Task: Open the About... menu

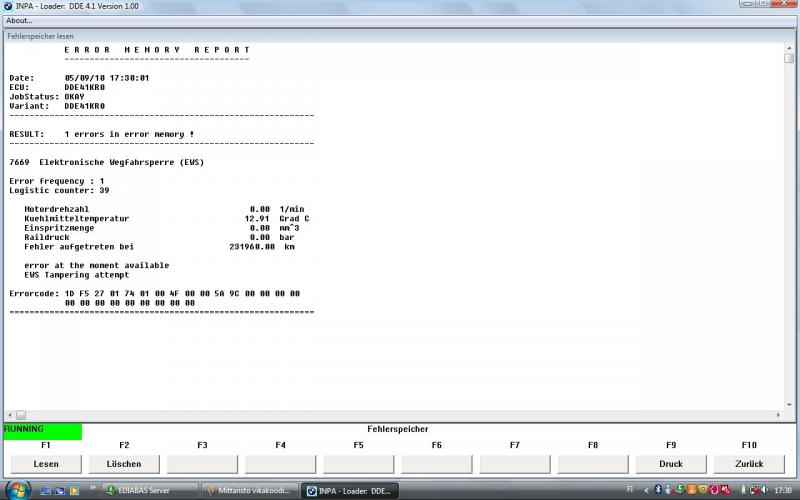Action: pyautogui.click(x=19, y=20)
